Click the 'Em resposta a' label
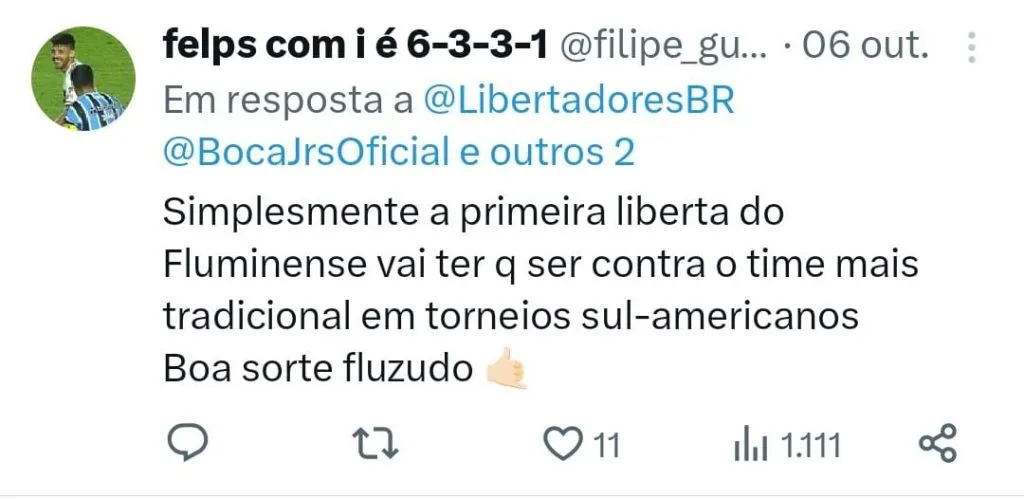 tap(288, 103)
